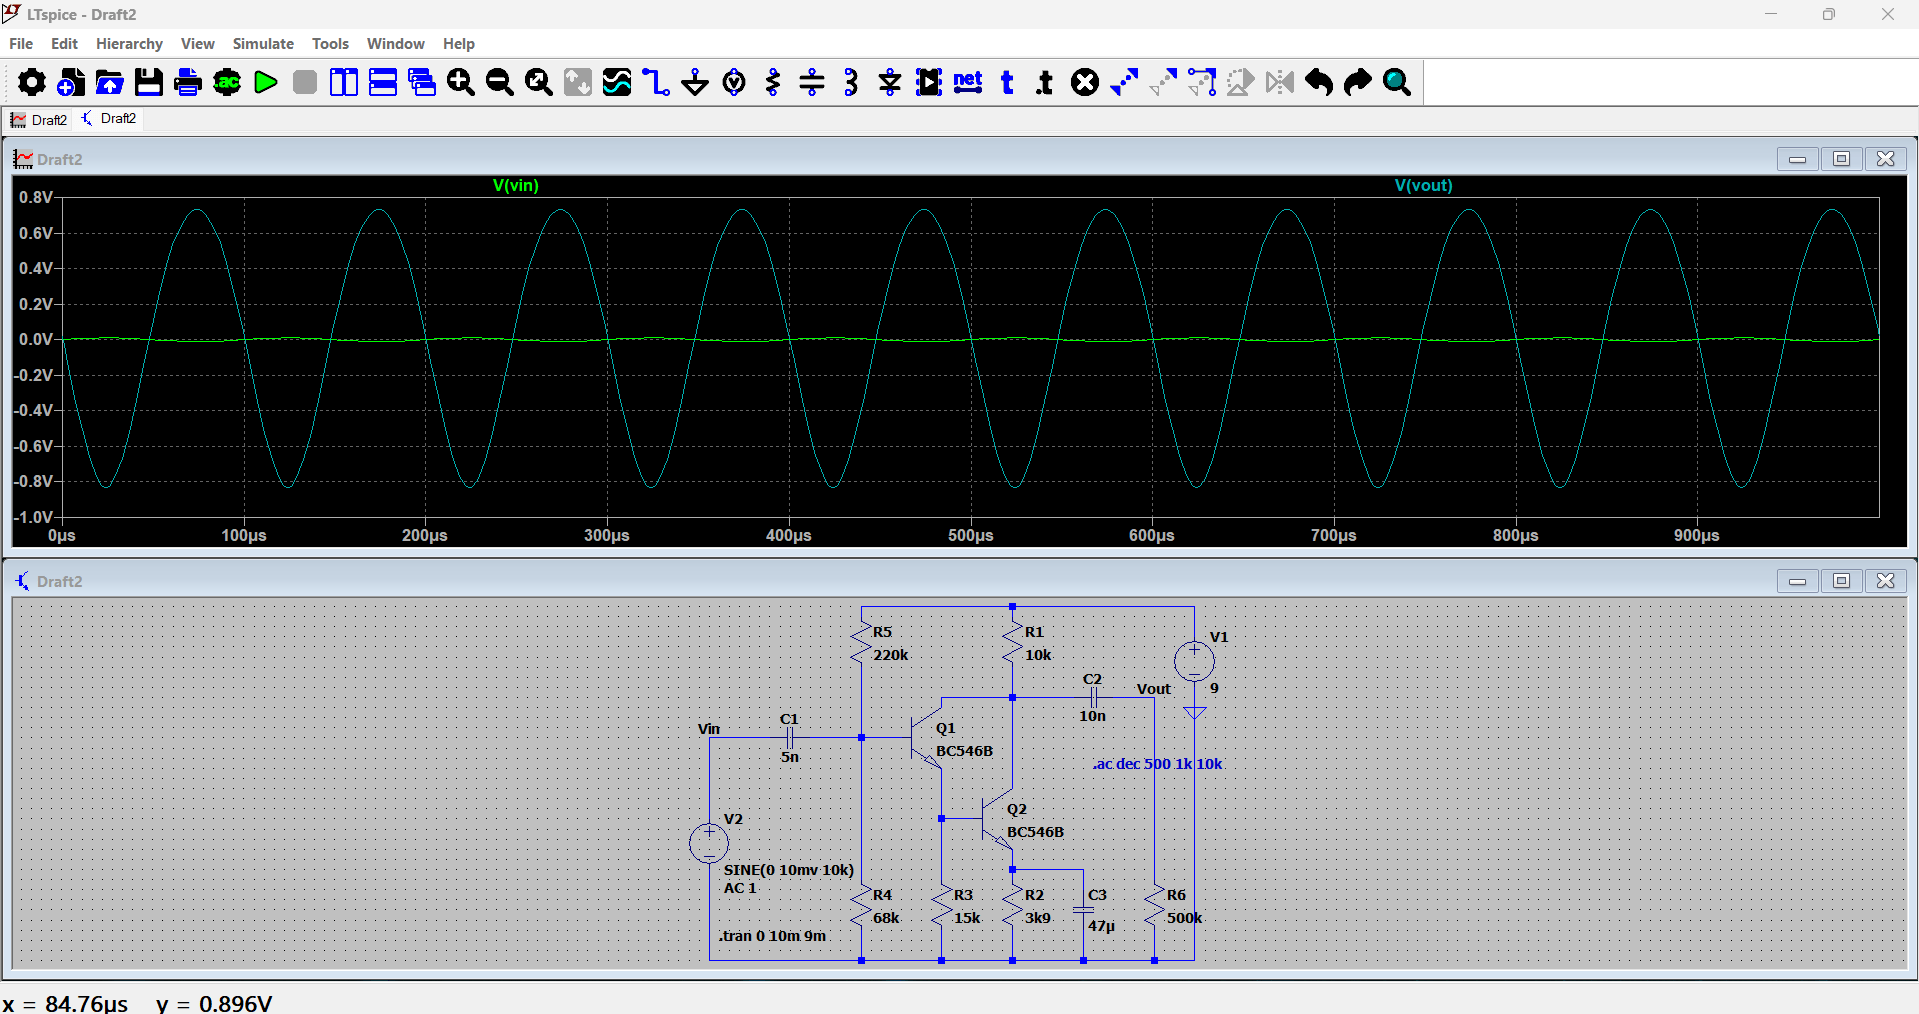The image size is (1919, 1014).
Task: Place a resistor
Action: pos(773,82)
